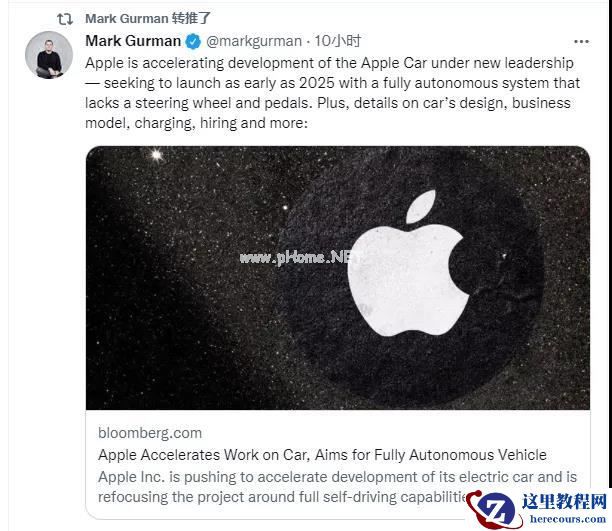Viewport: 612px width, 531px height.
Task: Open the three-dot more options menu
Action: [581, 41]
